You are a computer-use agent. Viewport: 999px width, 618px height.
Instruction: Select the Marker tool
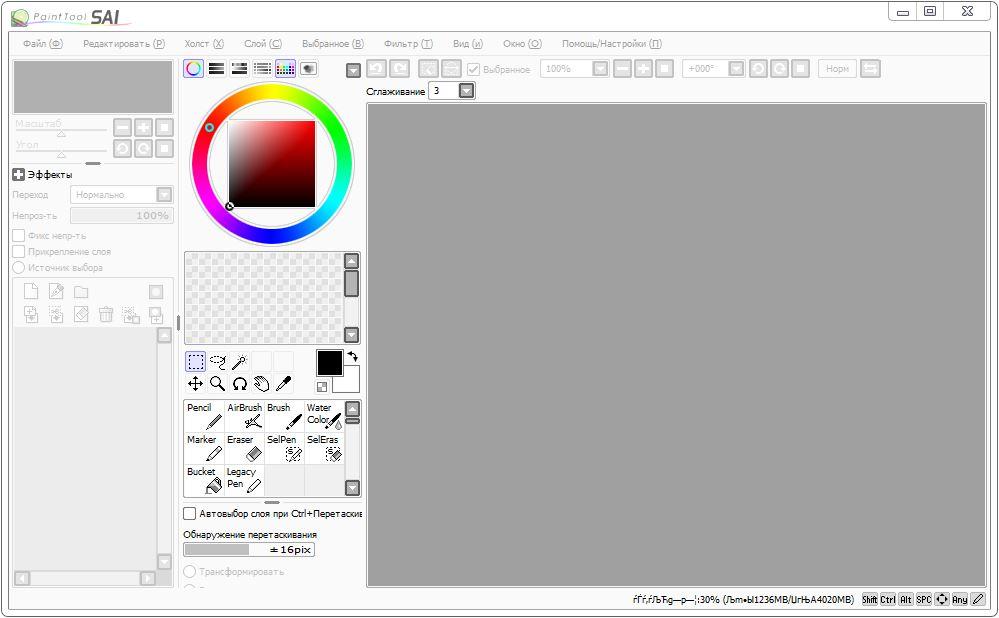pyautogui.click(x=205, y=449)
